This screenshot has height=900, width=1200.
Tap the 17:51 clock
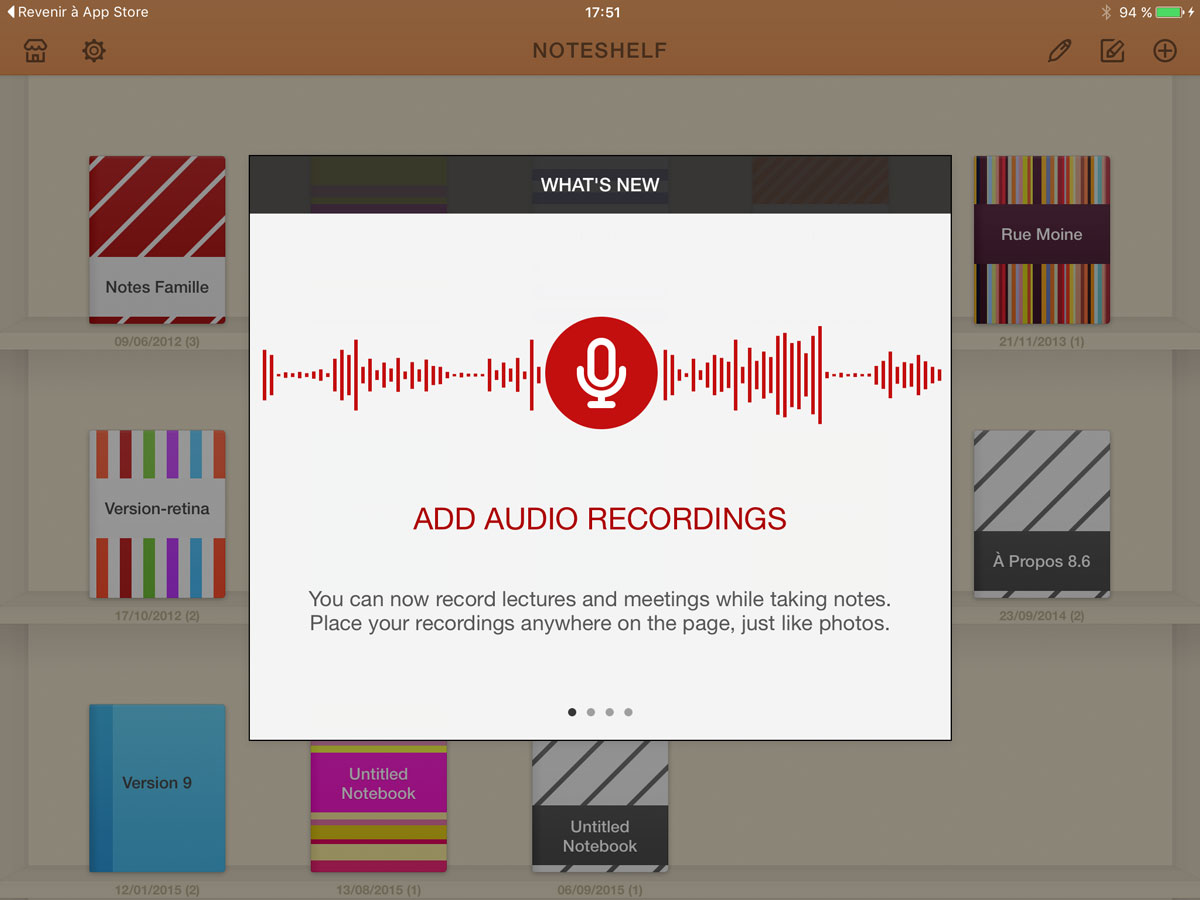point(602,12)
